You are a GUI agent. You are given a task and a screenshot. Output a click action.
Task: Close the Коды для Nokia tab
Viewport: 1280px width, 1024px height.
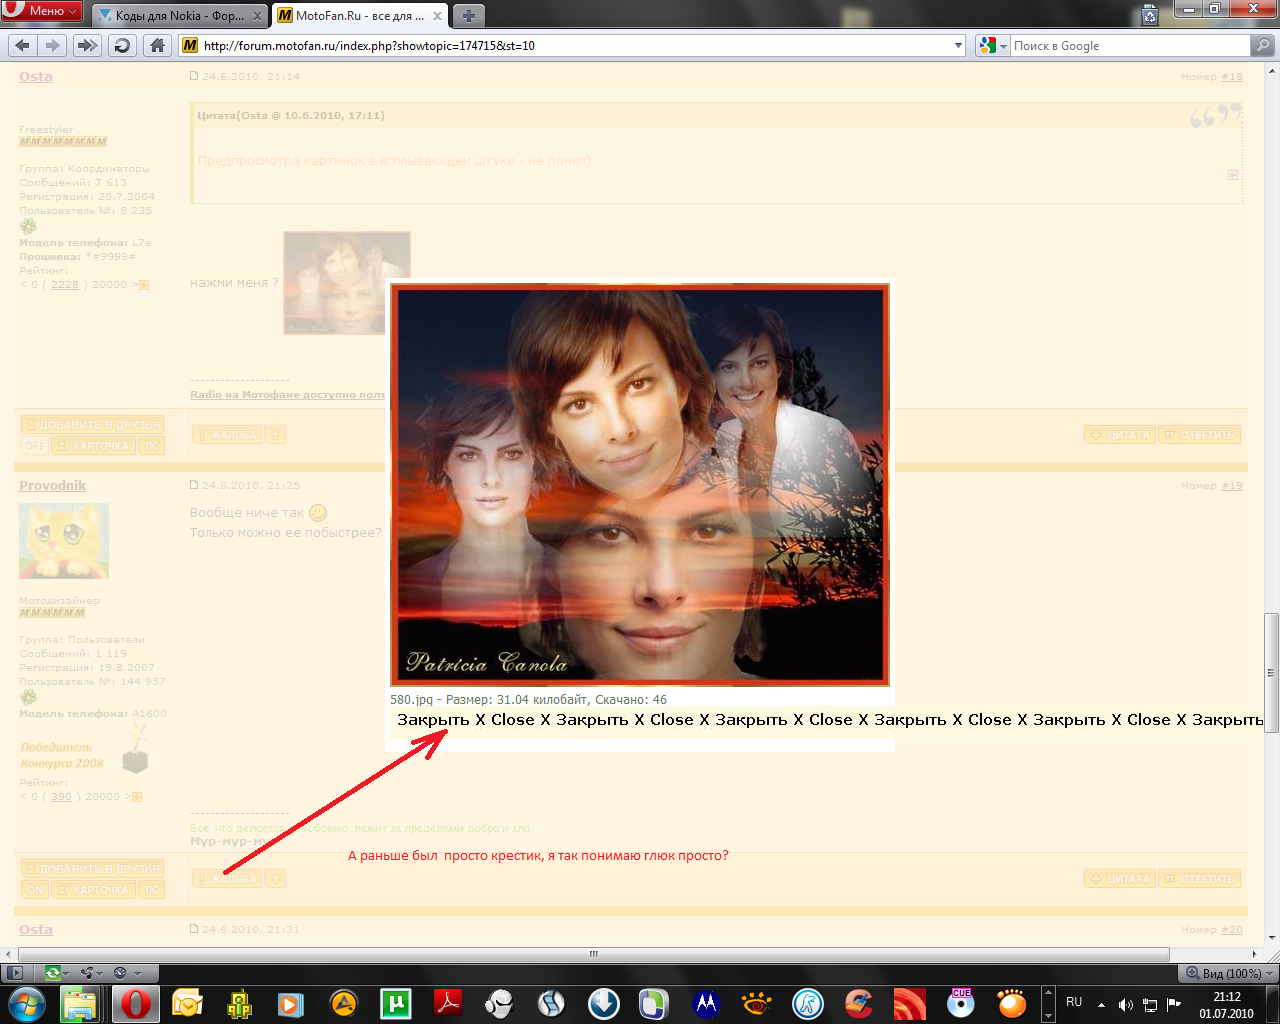pos(257,16)
